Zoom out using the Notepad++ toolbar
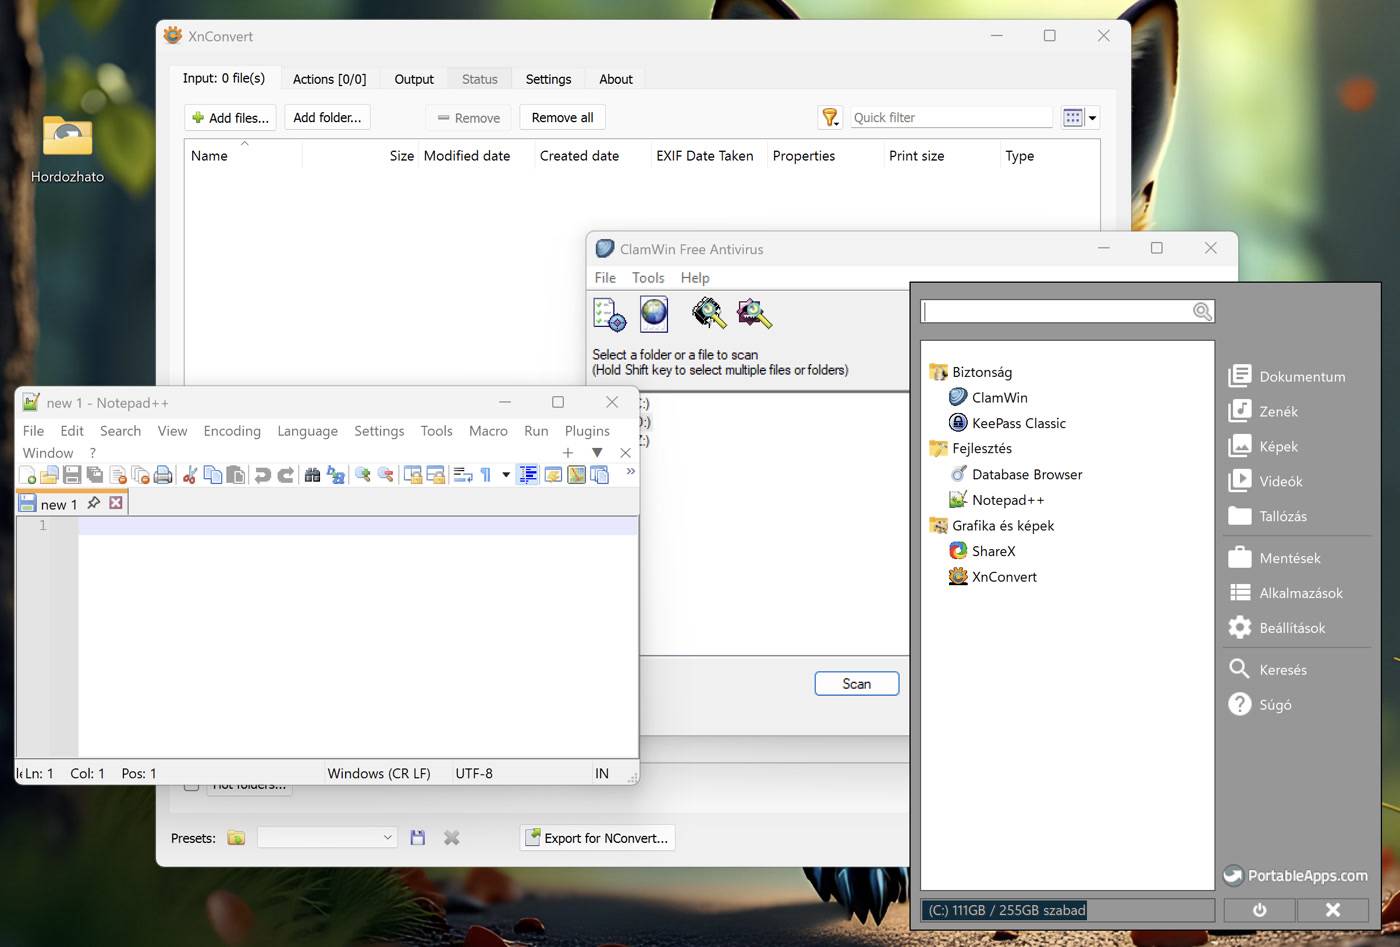This screenshot has height=947, width=1400. coord(385,475)
